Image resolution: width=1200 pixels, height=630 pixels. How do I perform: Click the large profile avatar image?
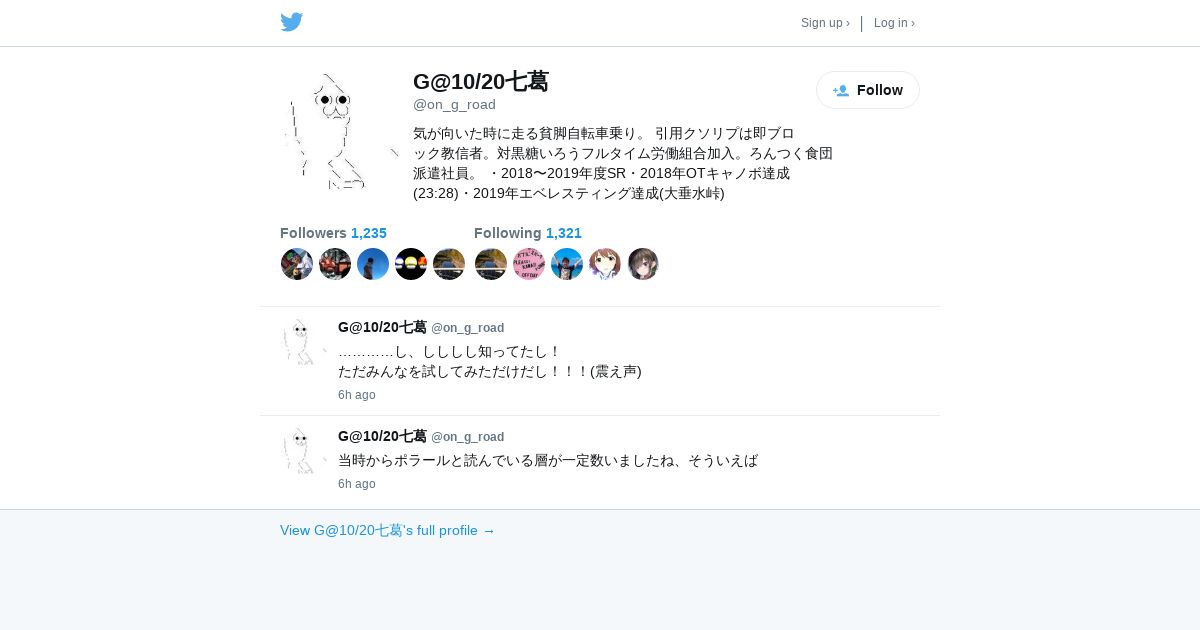pos(340,131)
